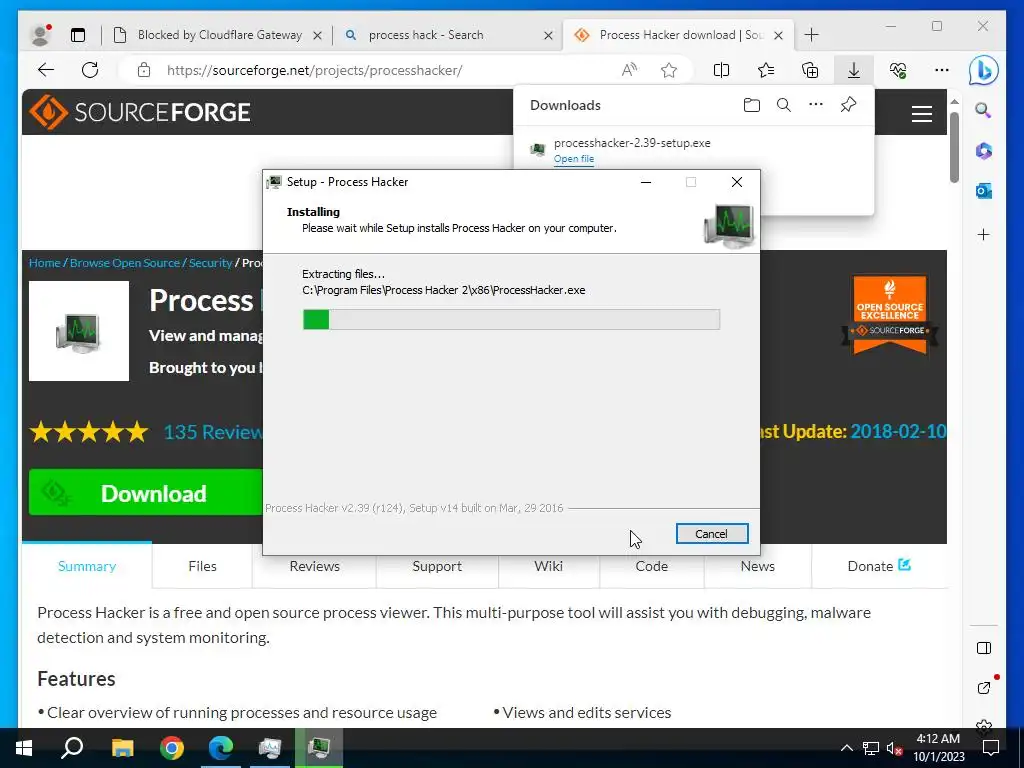Image resolution: width=1024 pixels, height=768 pixels.
Task: Click Microsoft Edge taskbar icon
Action: click(x=221, y=748)
